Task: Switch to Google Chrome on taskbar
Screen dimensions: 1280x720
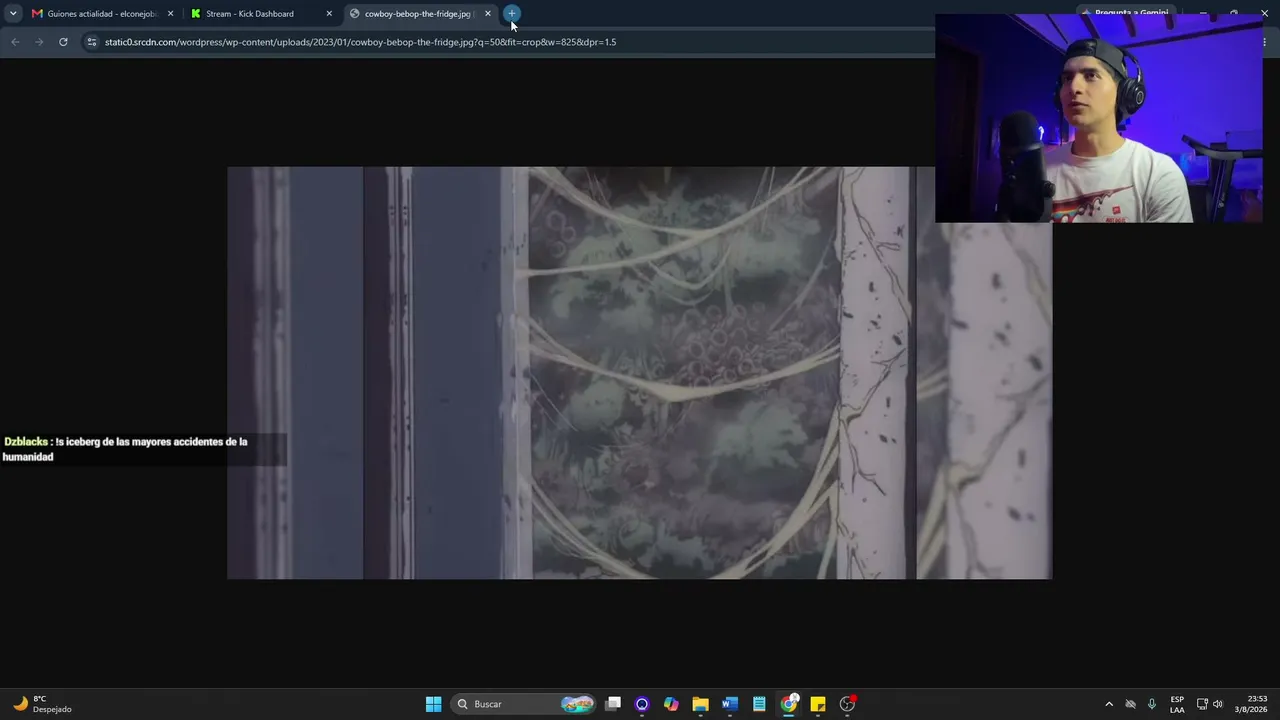Action: click(x=789, y=704)
